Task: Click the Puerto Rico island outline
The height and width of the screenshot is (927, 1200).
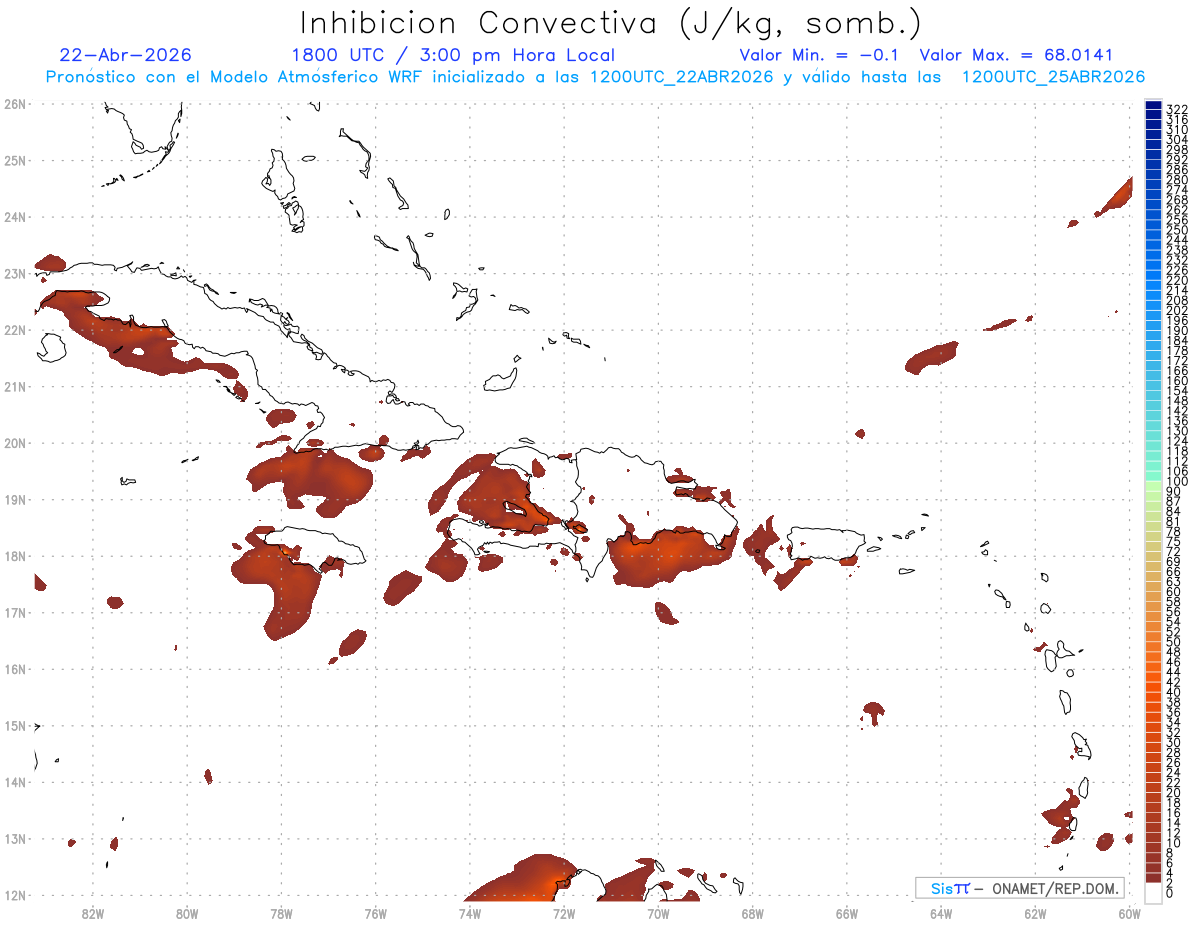Action: [826, 545]
